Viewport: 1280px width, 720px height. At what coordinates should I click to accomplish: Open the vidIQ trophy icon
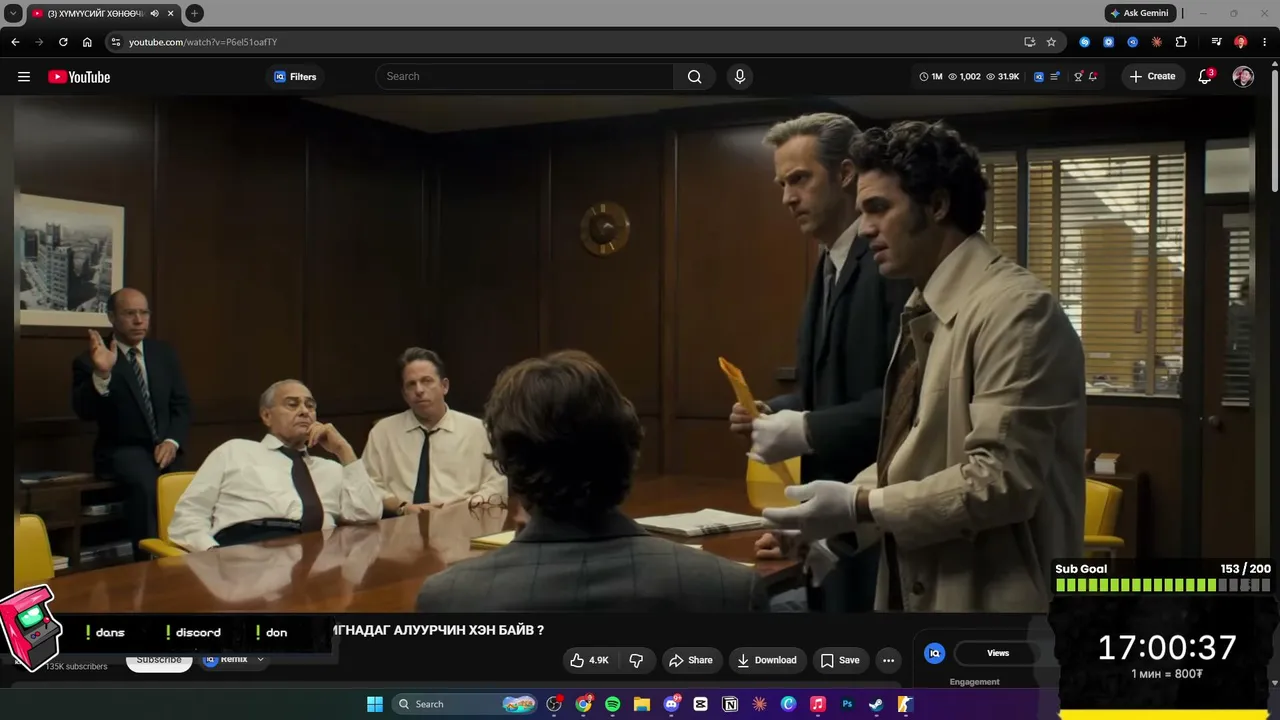[x=1078, y=77]
